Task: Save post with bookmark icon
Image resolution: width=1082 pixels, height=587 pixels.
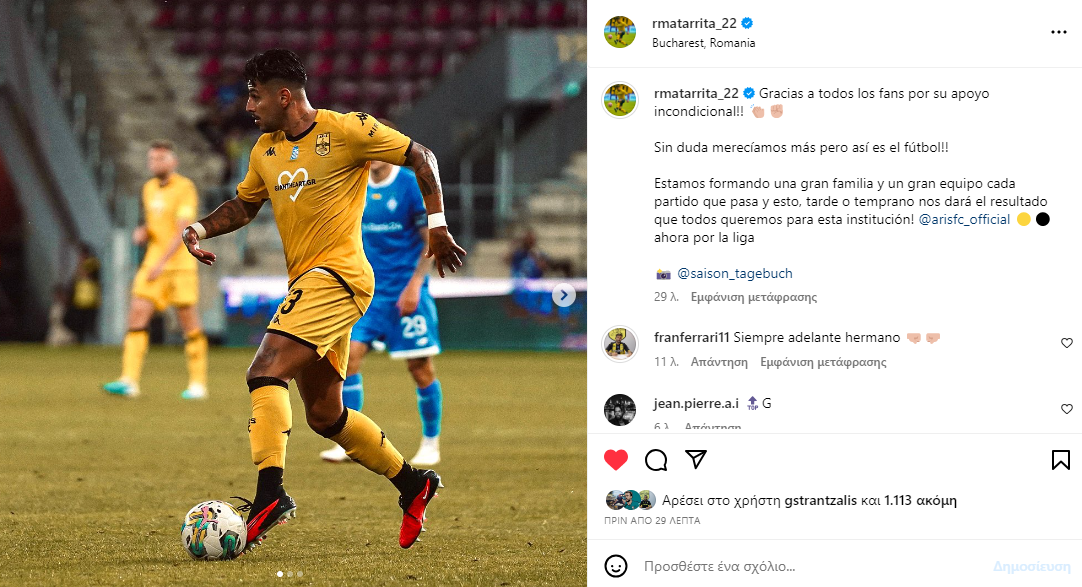Action: coord(1061,460)
